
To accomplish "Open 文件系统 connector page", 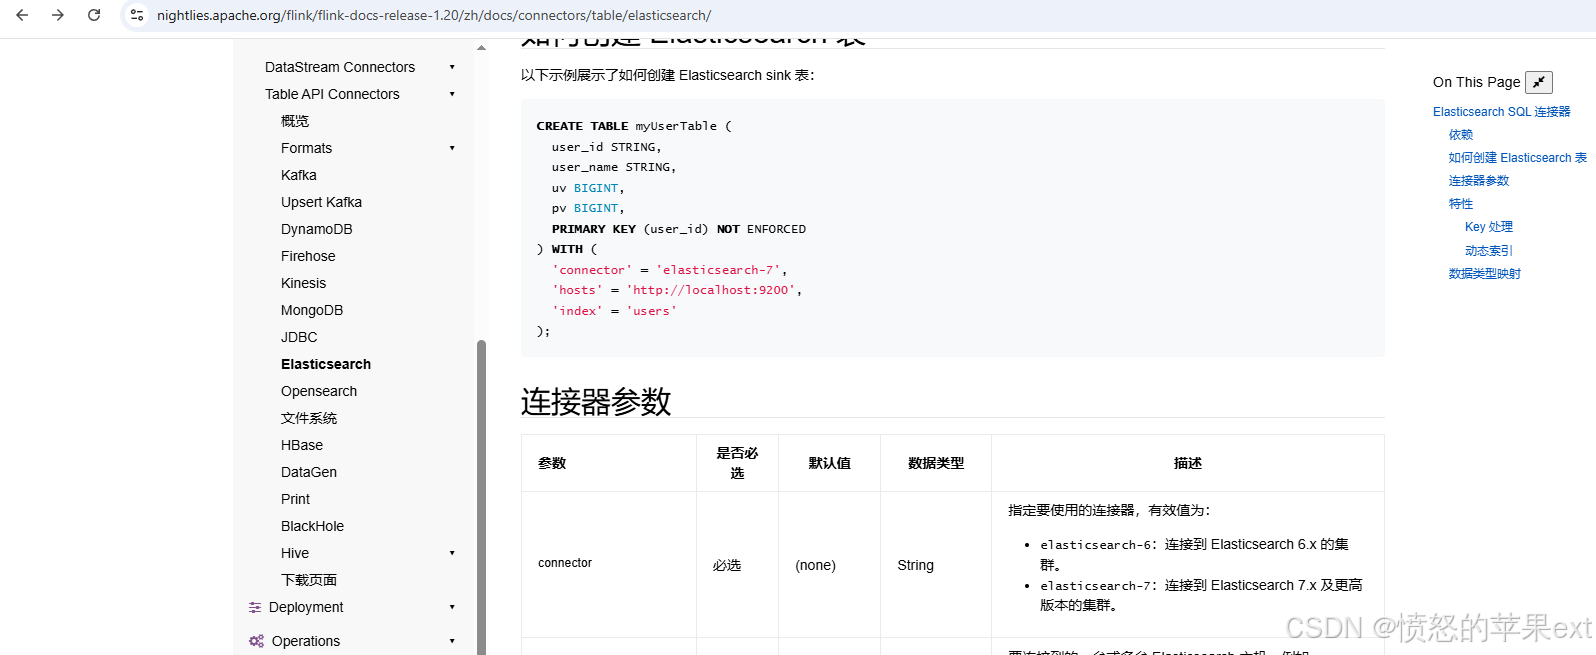I will point(309,418).
